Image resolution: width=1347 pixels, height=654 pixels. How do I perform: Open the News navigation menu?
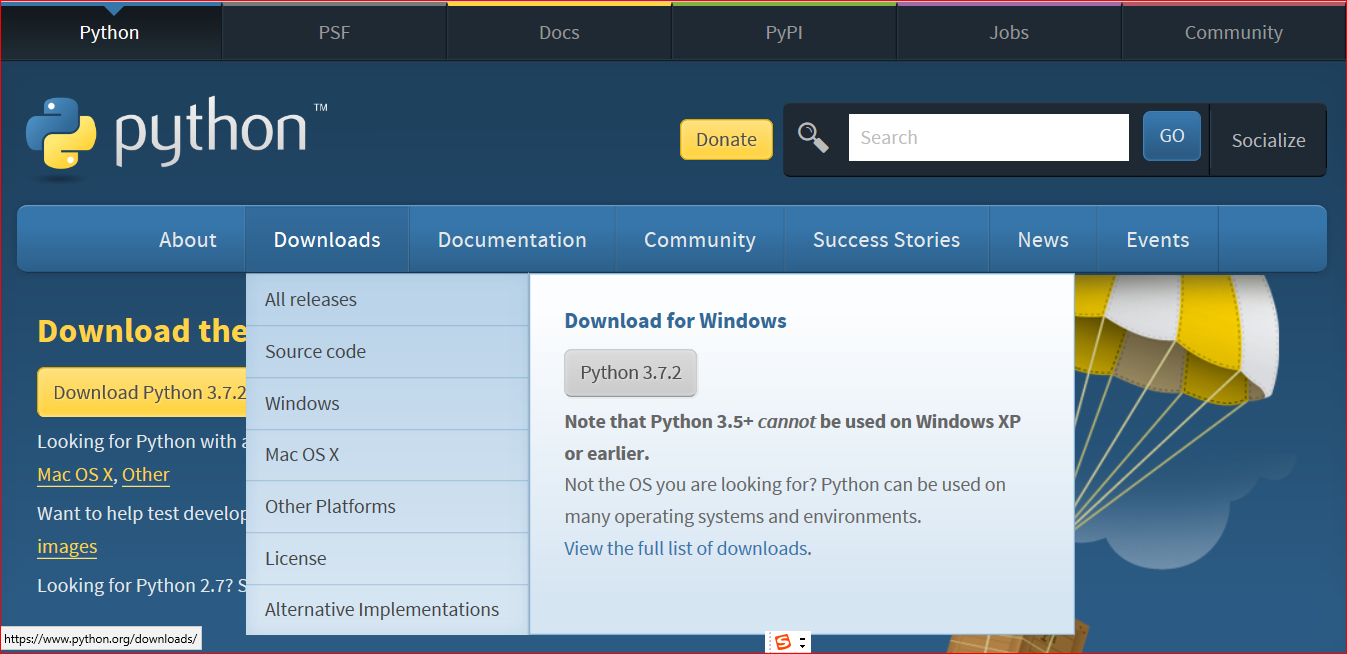tap(1043, 240)
